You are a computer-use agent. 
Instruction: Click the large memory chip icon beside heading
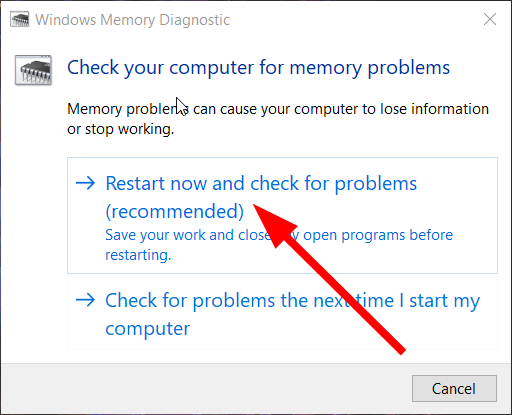coord(33,70)
